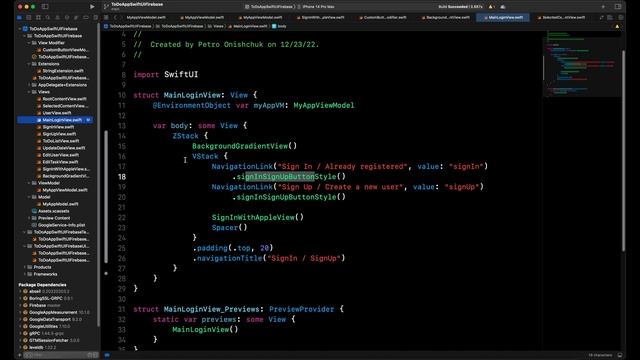The height and width of the screenshot is (360, 640).
Task: Open the breakpoint navigator icon
Action: tap(86, 18)
